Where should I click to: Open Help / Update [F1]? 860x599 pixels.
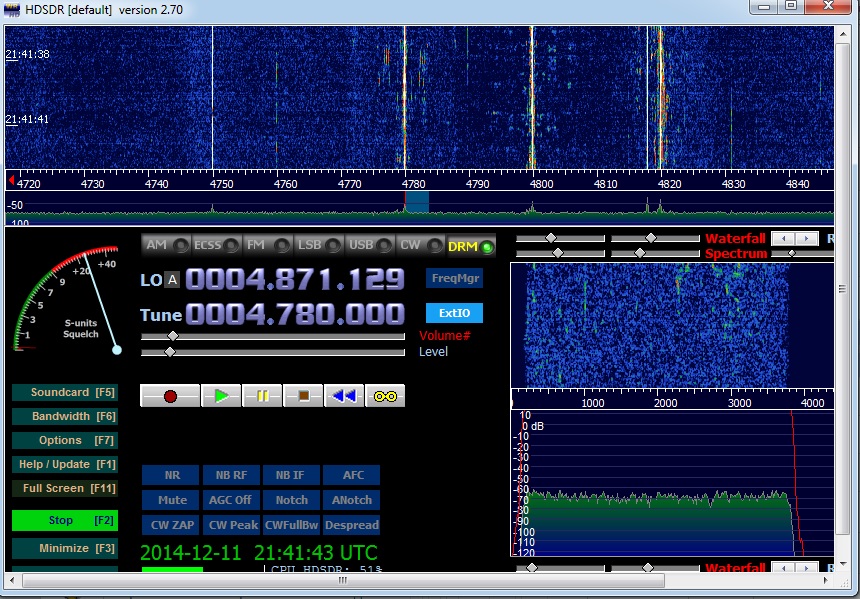[65, 465]
